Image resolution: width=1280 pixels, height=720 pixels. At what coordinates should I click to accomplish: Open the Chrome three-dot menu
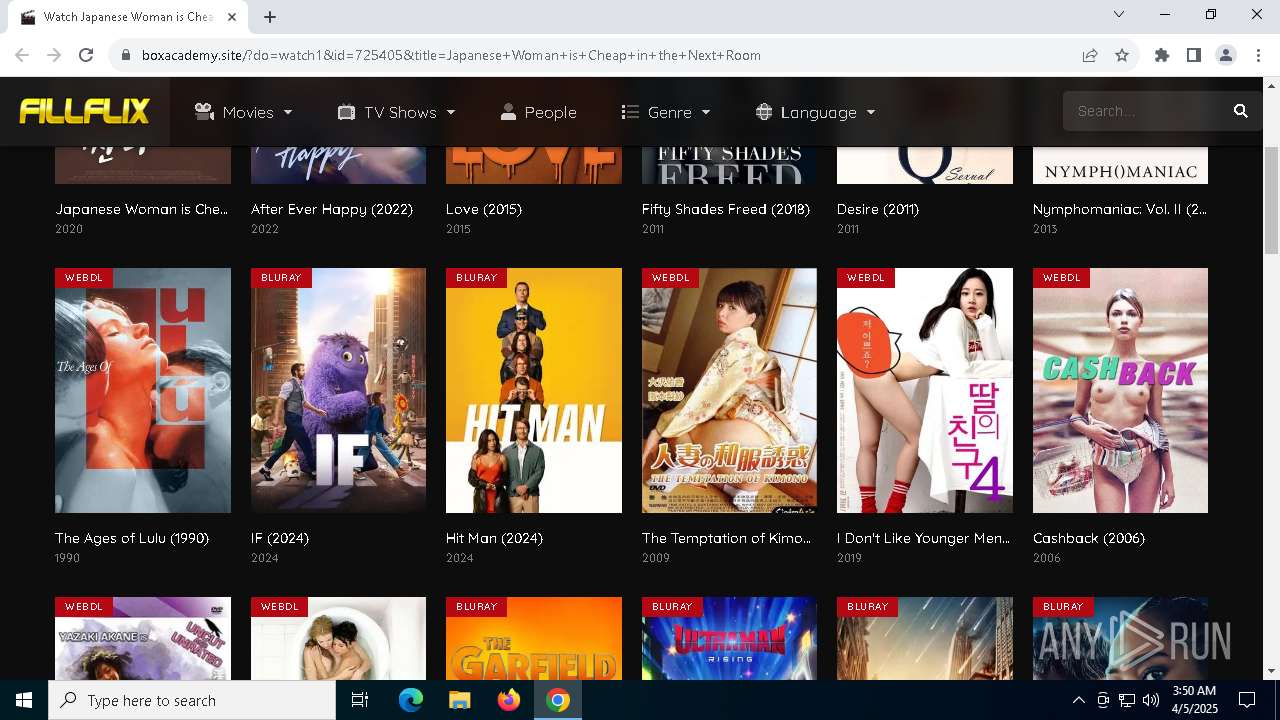coord(1258,55)
